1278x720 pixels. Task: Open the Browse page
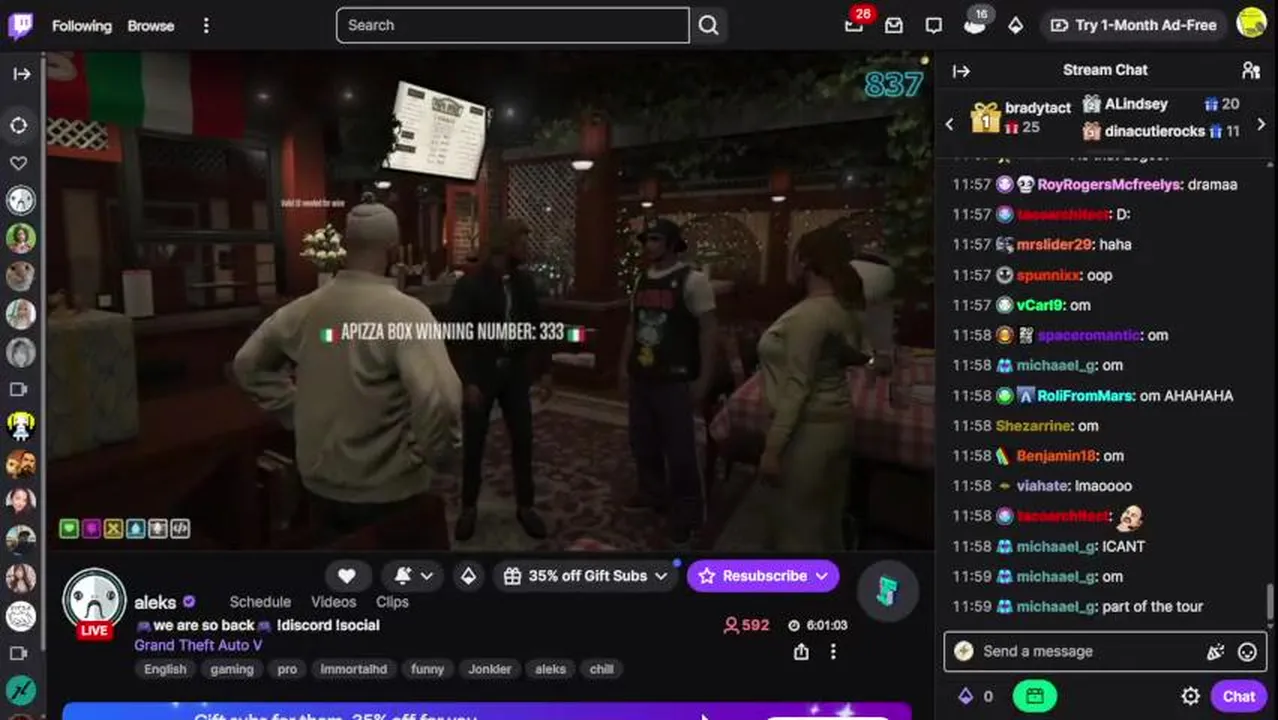(151, 26)
